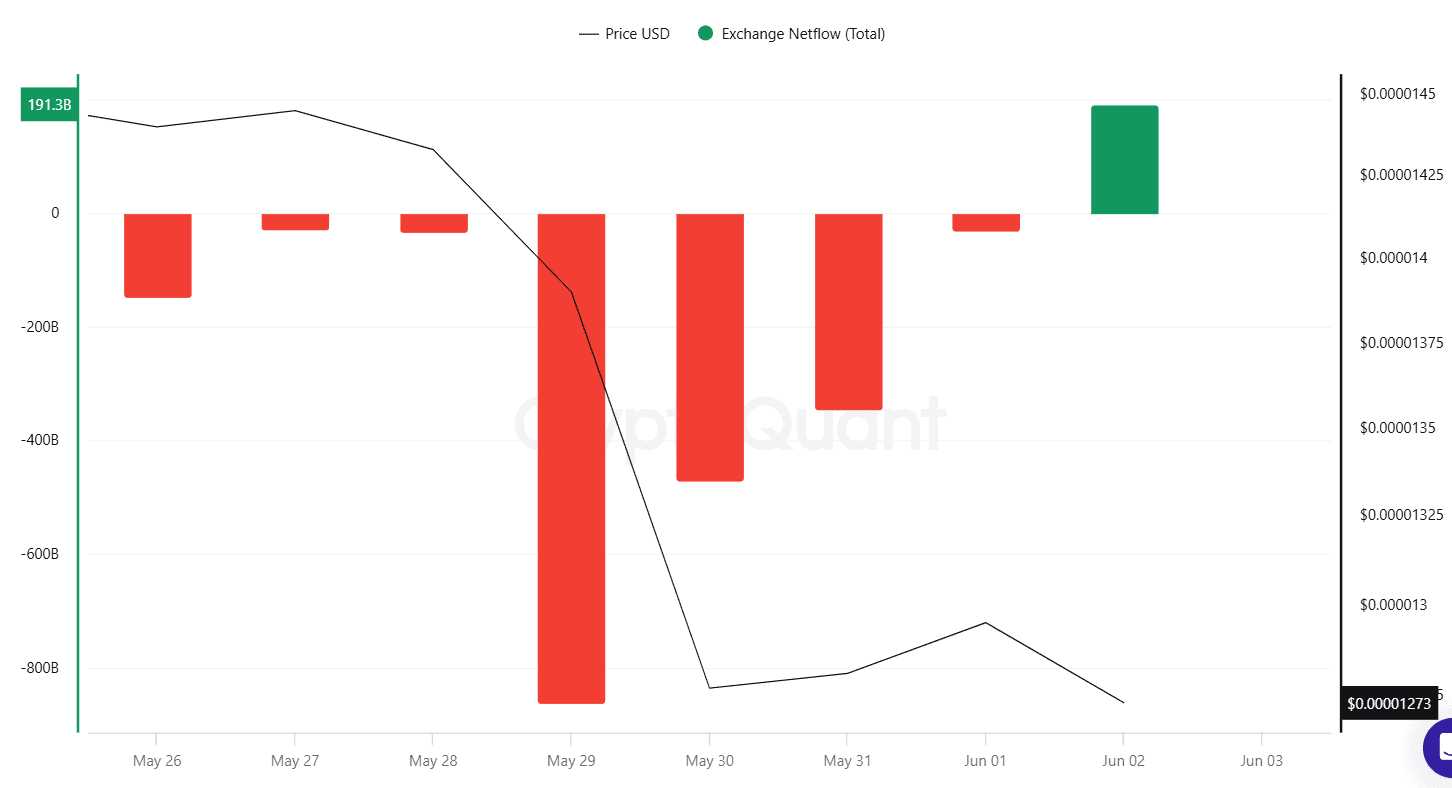Toggle the Exchange Netflow (Total) legend label
The image size is (1452, 788).
coord(802,34)
